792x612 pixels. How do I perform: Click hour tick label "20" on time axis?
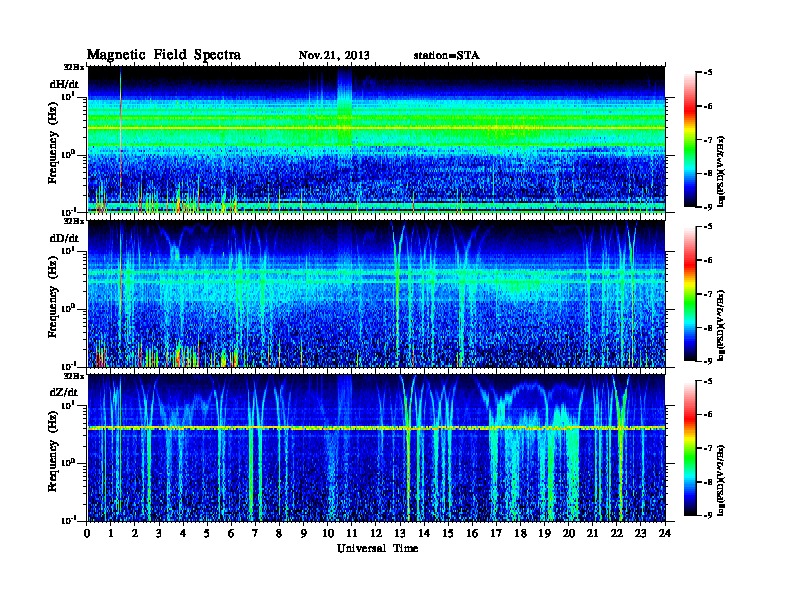pos(569,534)
